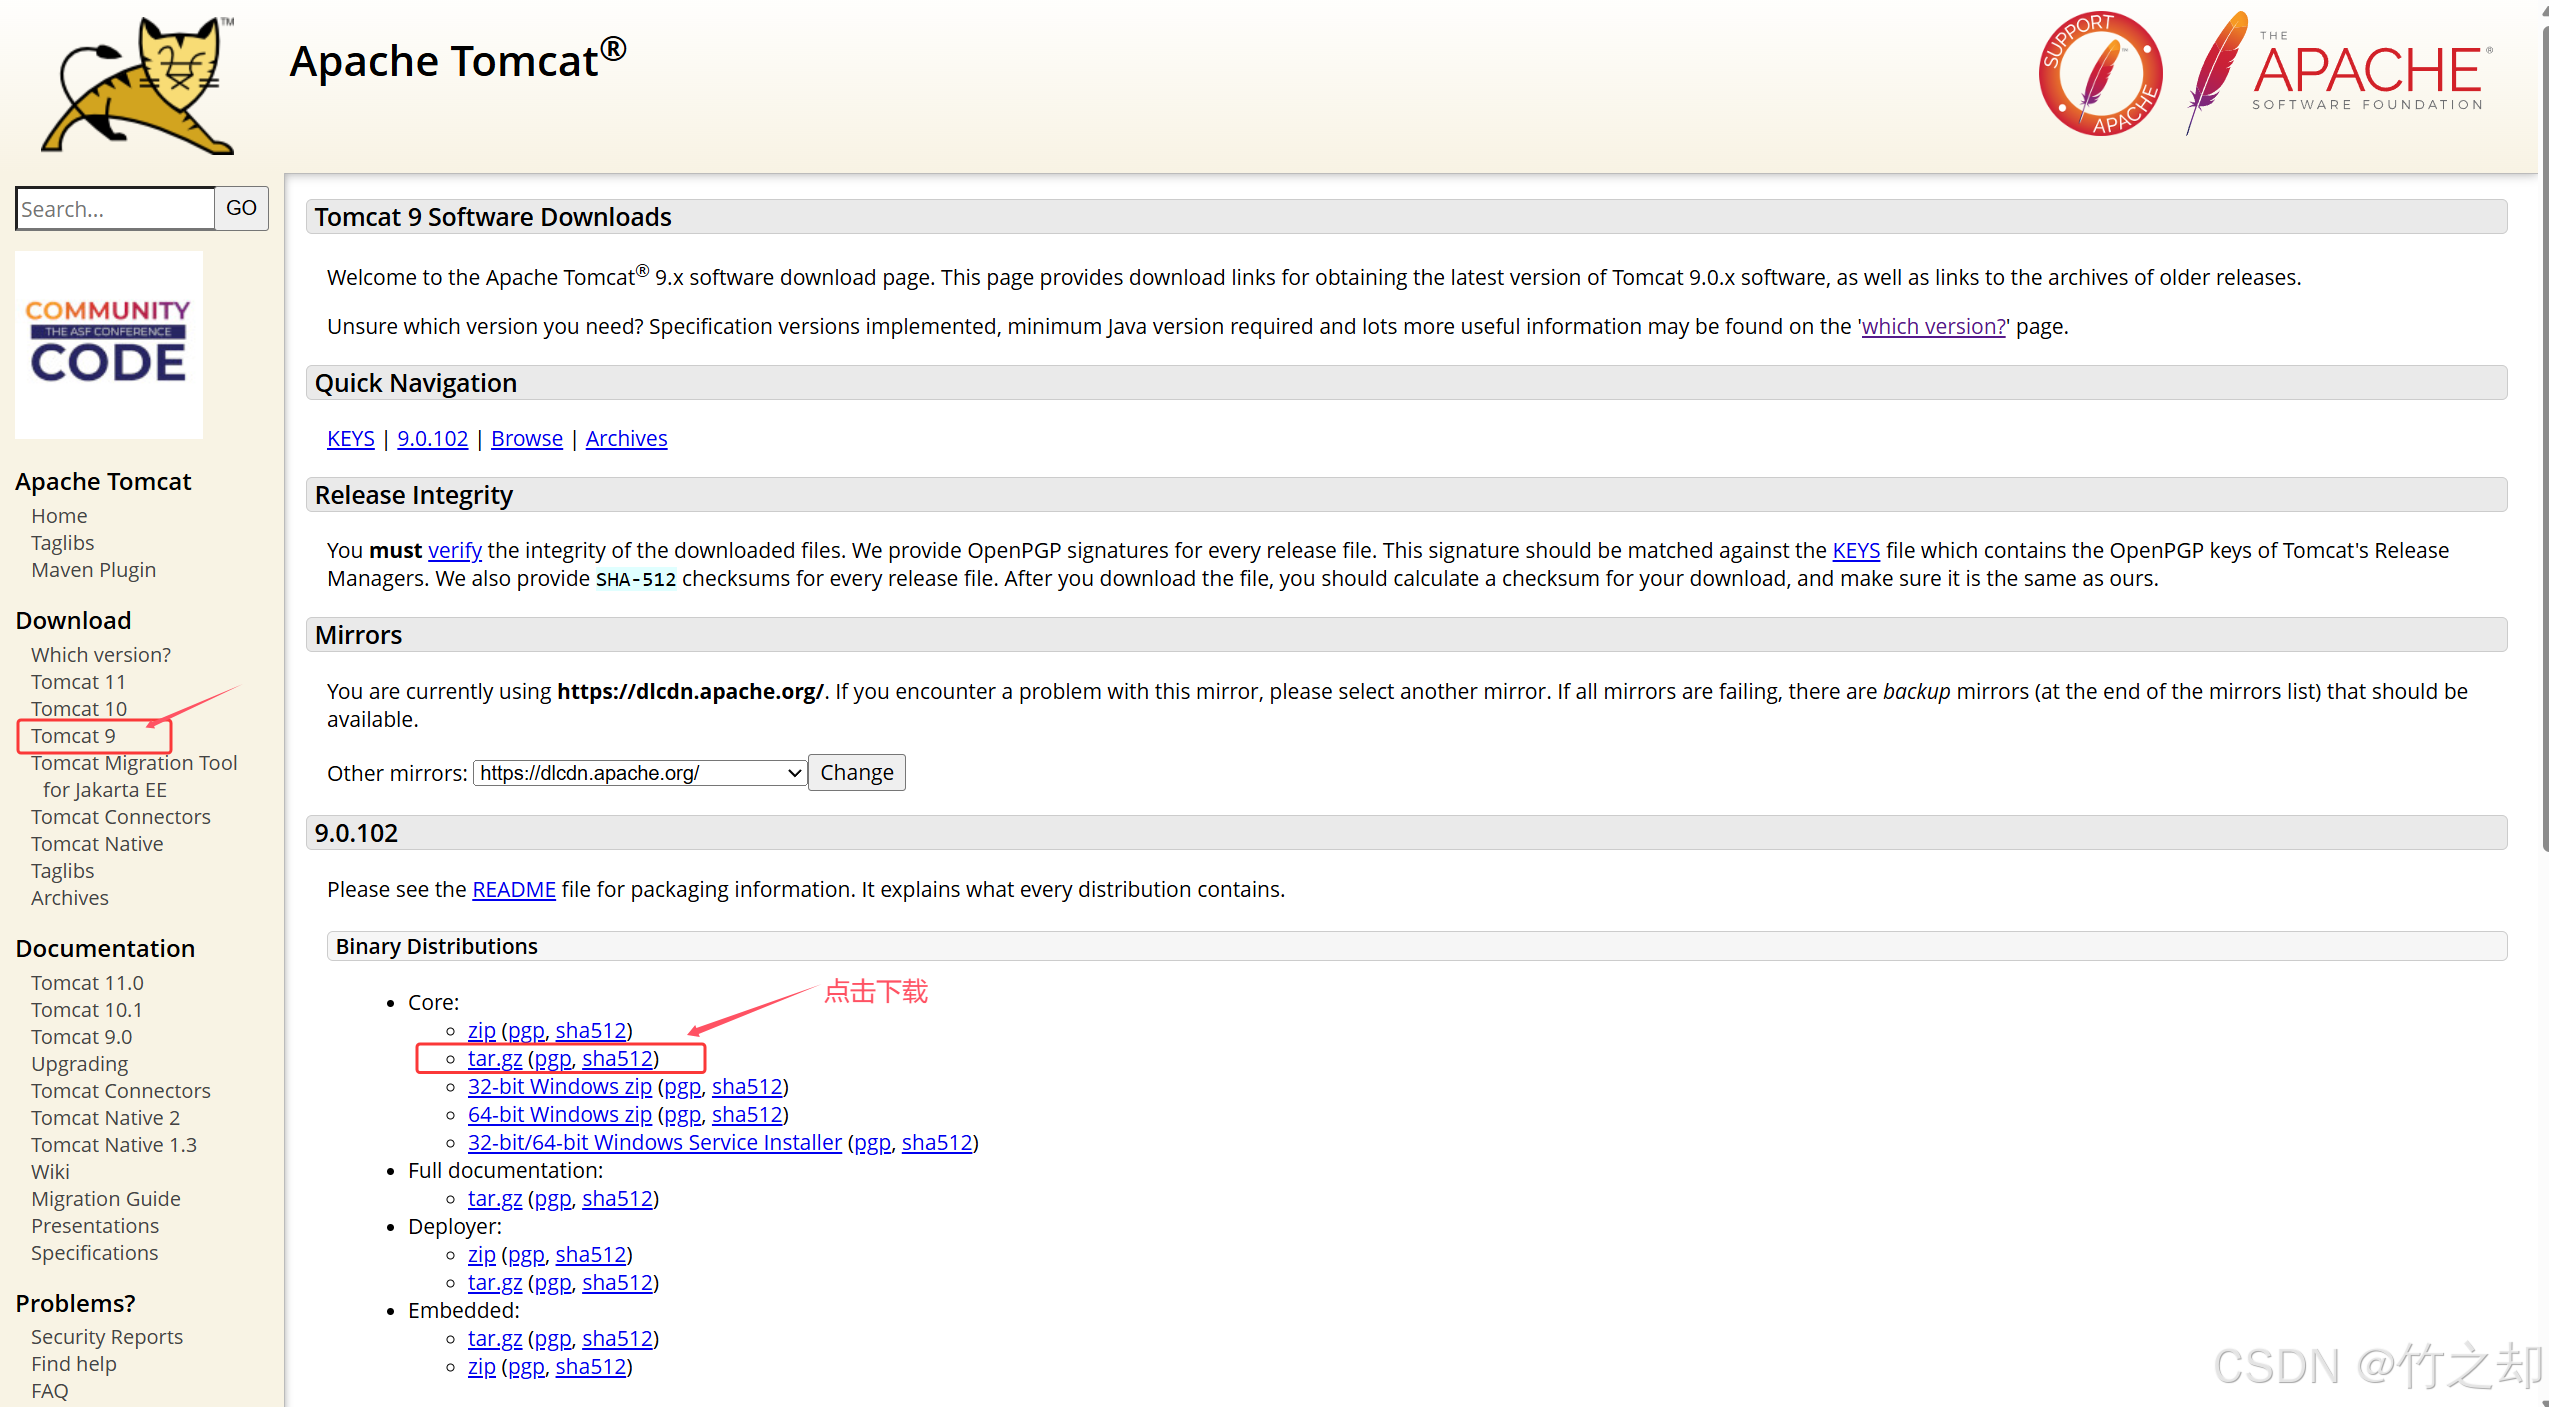Open the Community Code conference banner
This screenshot has height=1407, width=2549.
click(x=109, y=345)
